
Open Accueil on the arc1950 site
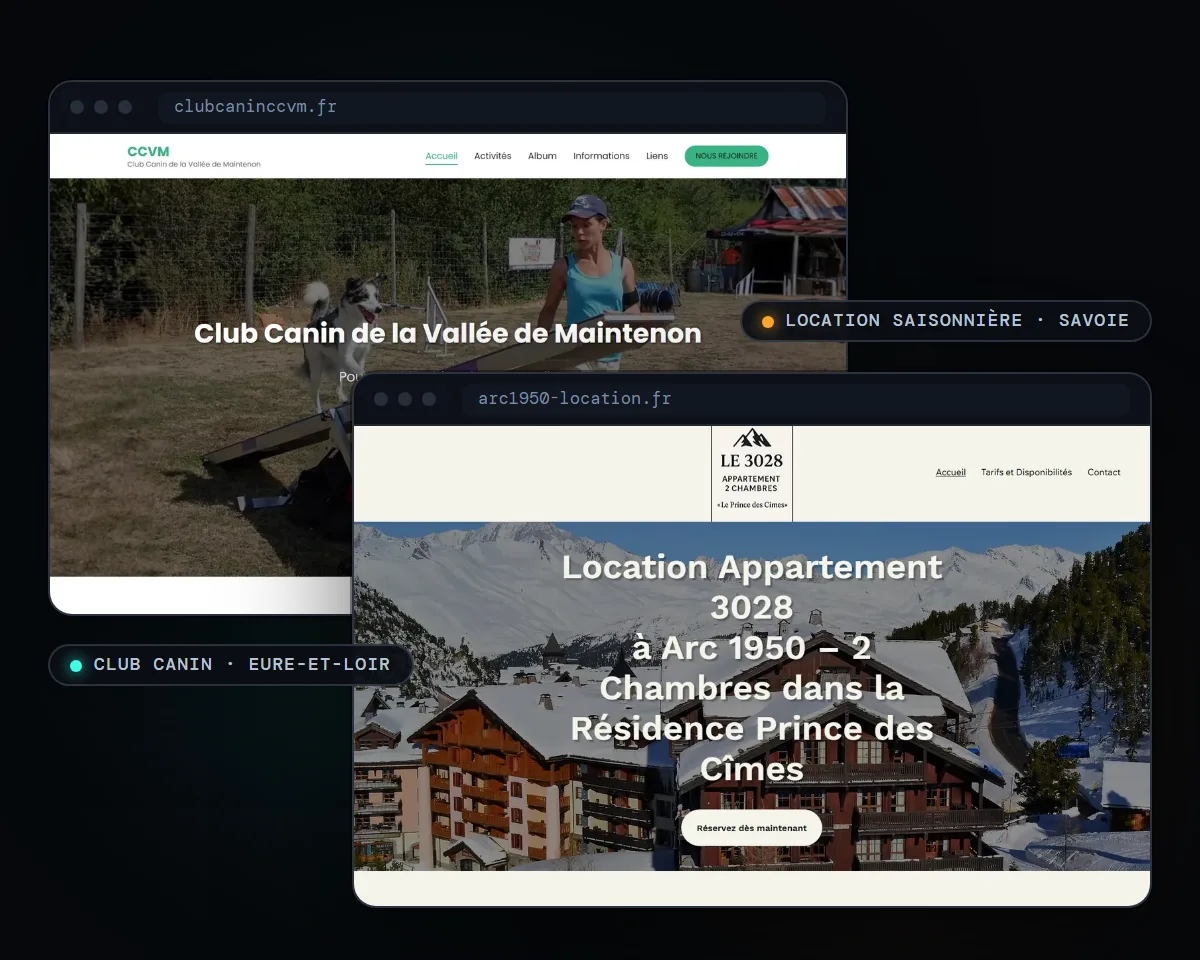pyautogui.click(x=951, y=472)
